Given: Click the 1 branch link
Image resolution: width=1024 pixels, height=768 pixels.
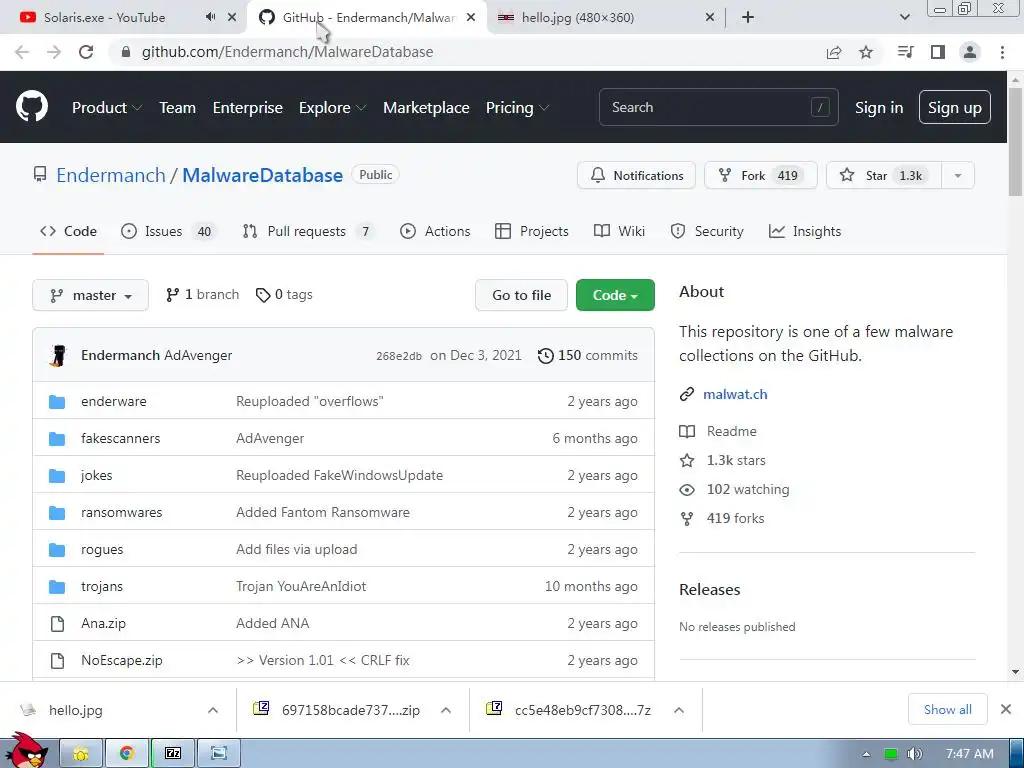Looking at the screenshot, I should click(x=202, y=295).
